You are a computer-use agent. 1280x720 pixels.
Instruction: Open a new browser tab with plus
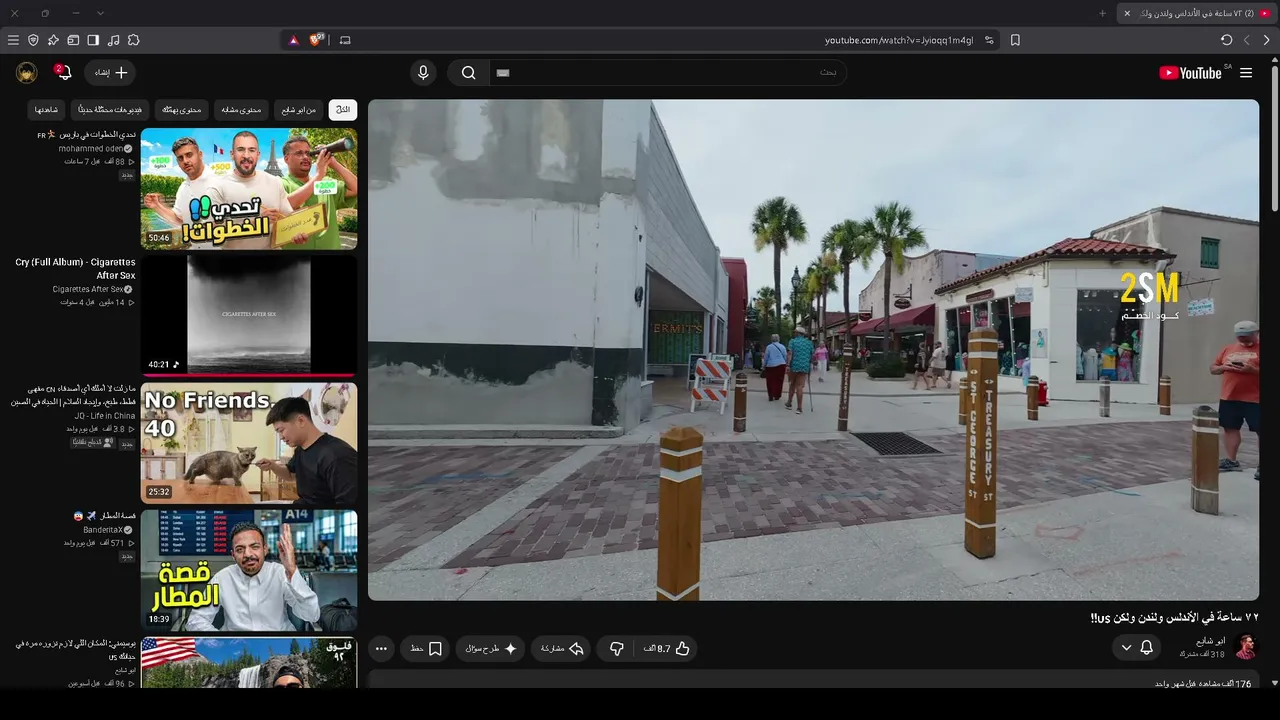tap(1103, 13)
